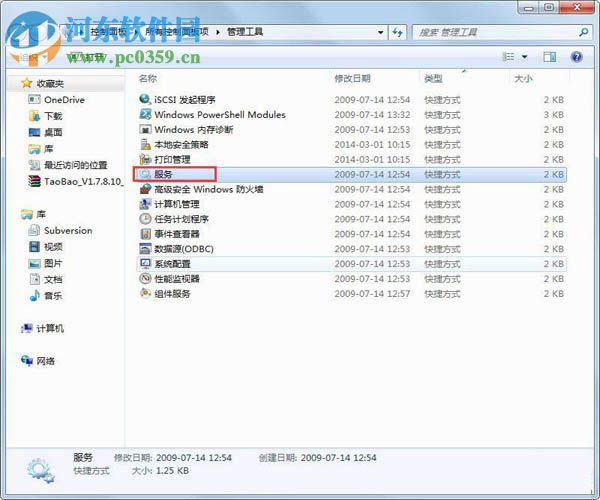Click the help question mark icon
Image resolution: width=600 pixels, height=500 pixels.
(576, 57)
